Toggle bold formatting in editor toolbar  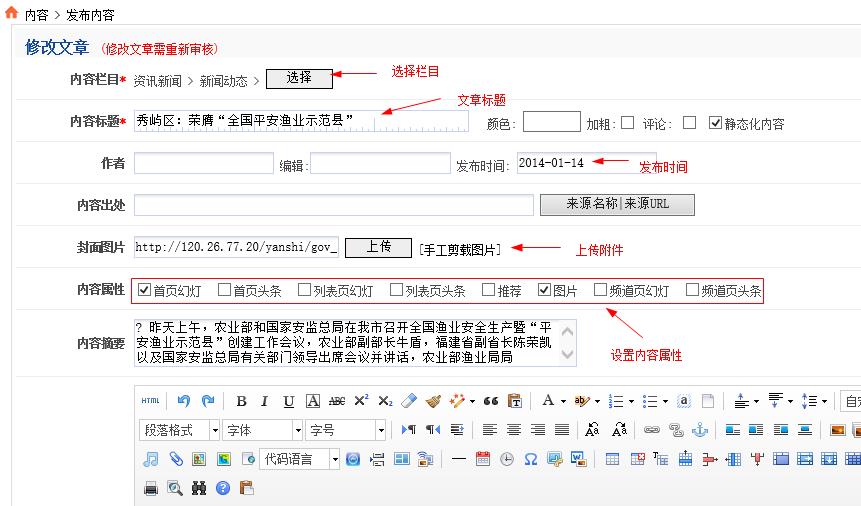241,401
